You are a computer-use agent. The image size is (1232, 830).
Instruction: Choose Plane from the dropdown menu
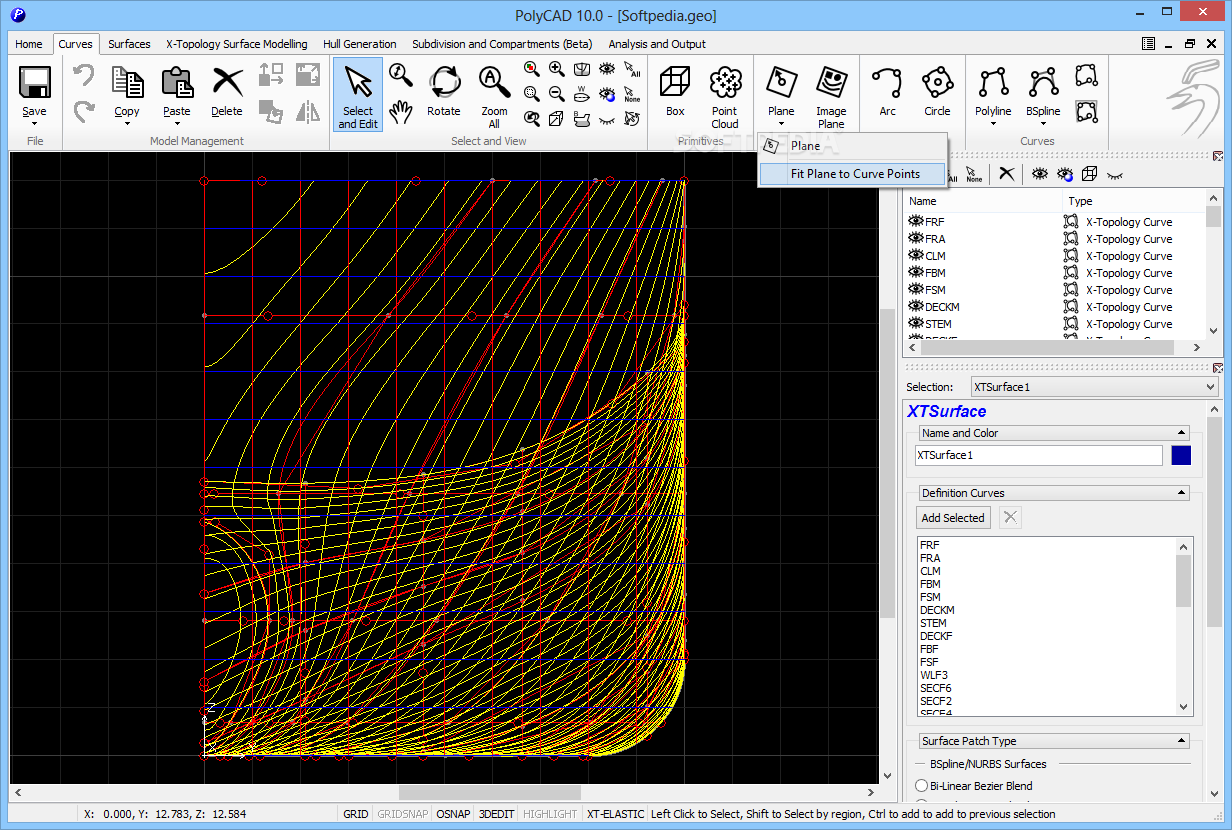click(853, 146)
